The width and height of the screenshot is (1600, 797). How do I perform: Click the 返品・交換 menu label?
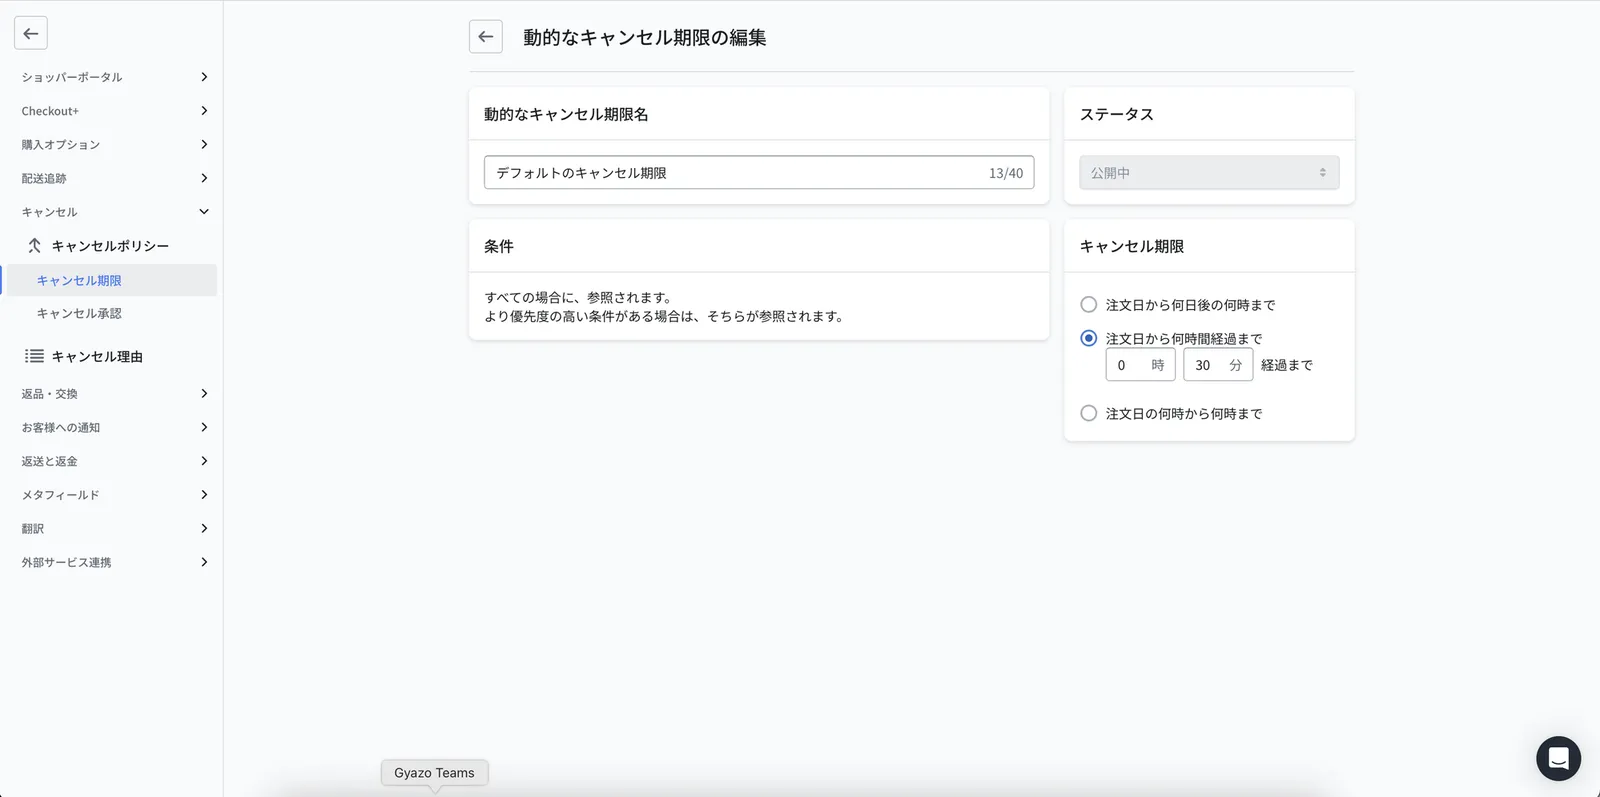tap(49, 394)
